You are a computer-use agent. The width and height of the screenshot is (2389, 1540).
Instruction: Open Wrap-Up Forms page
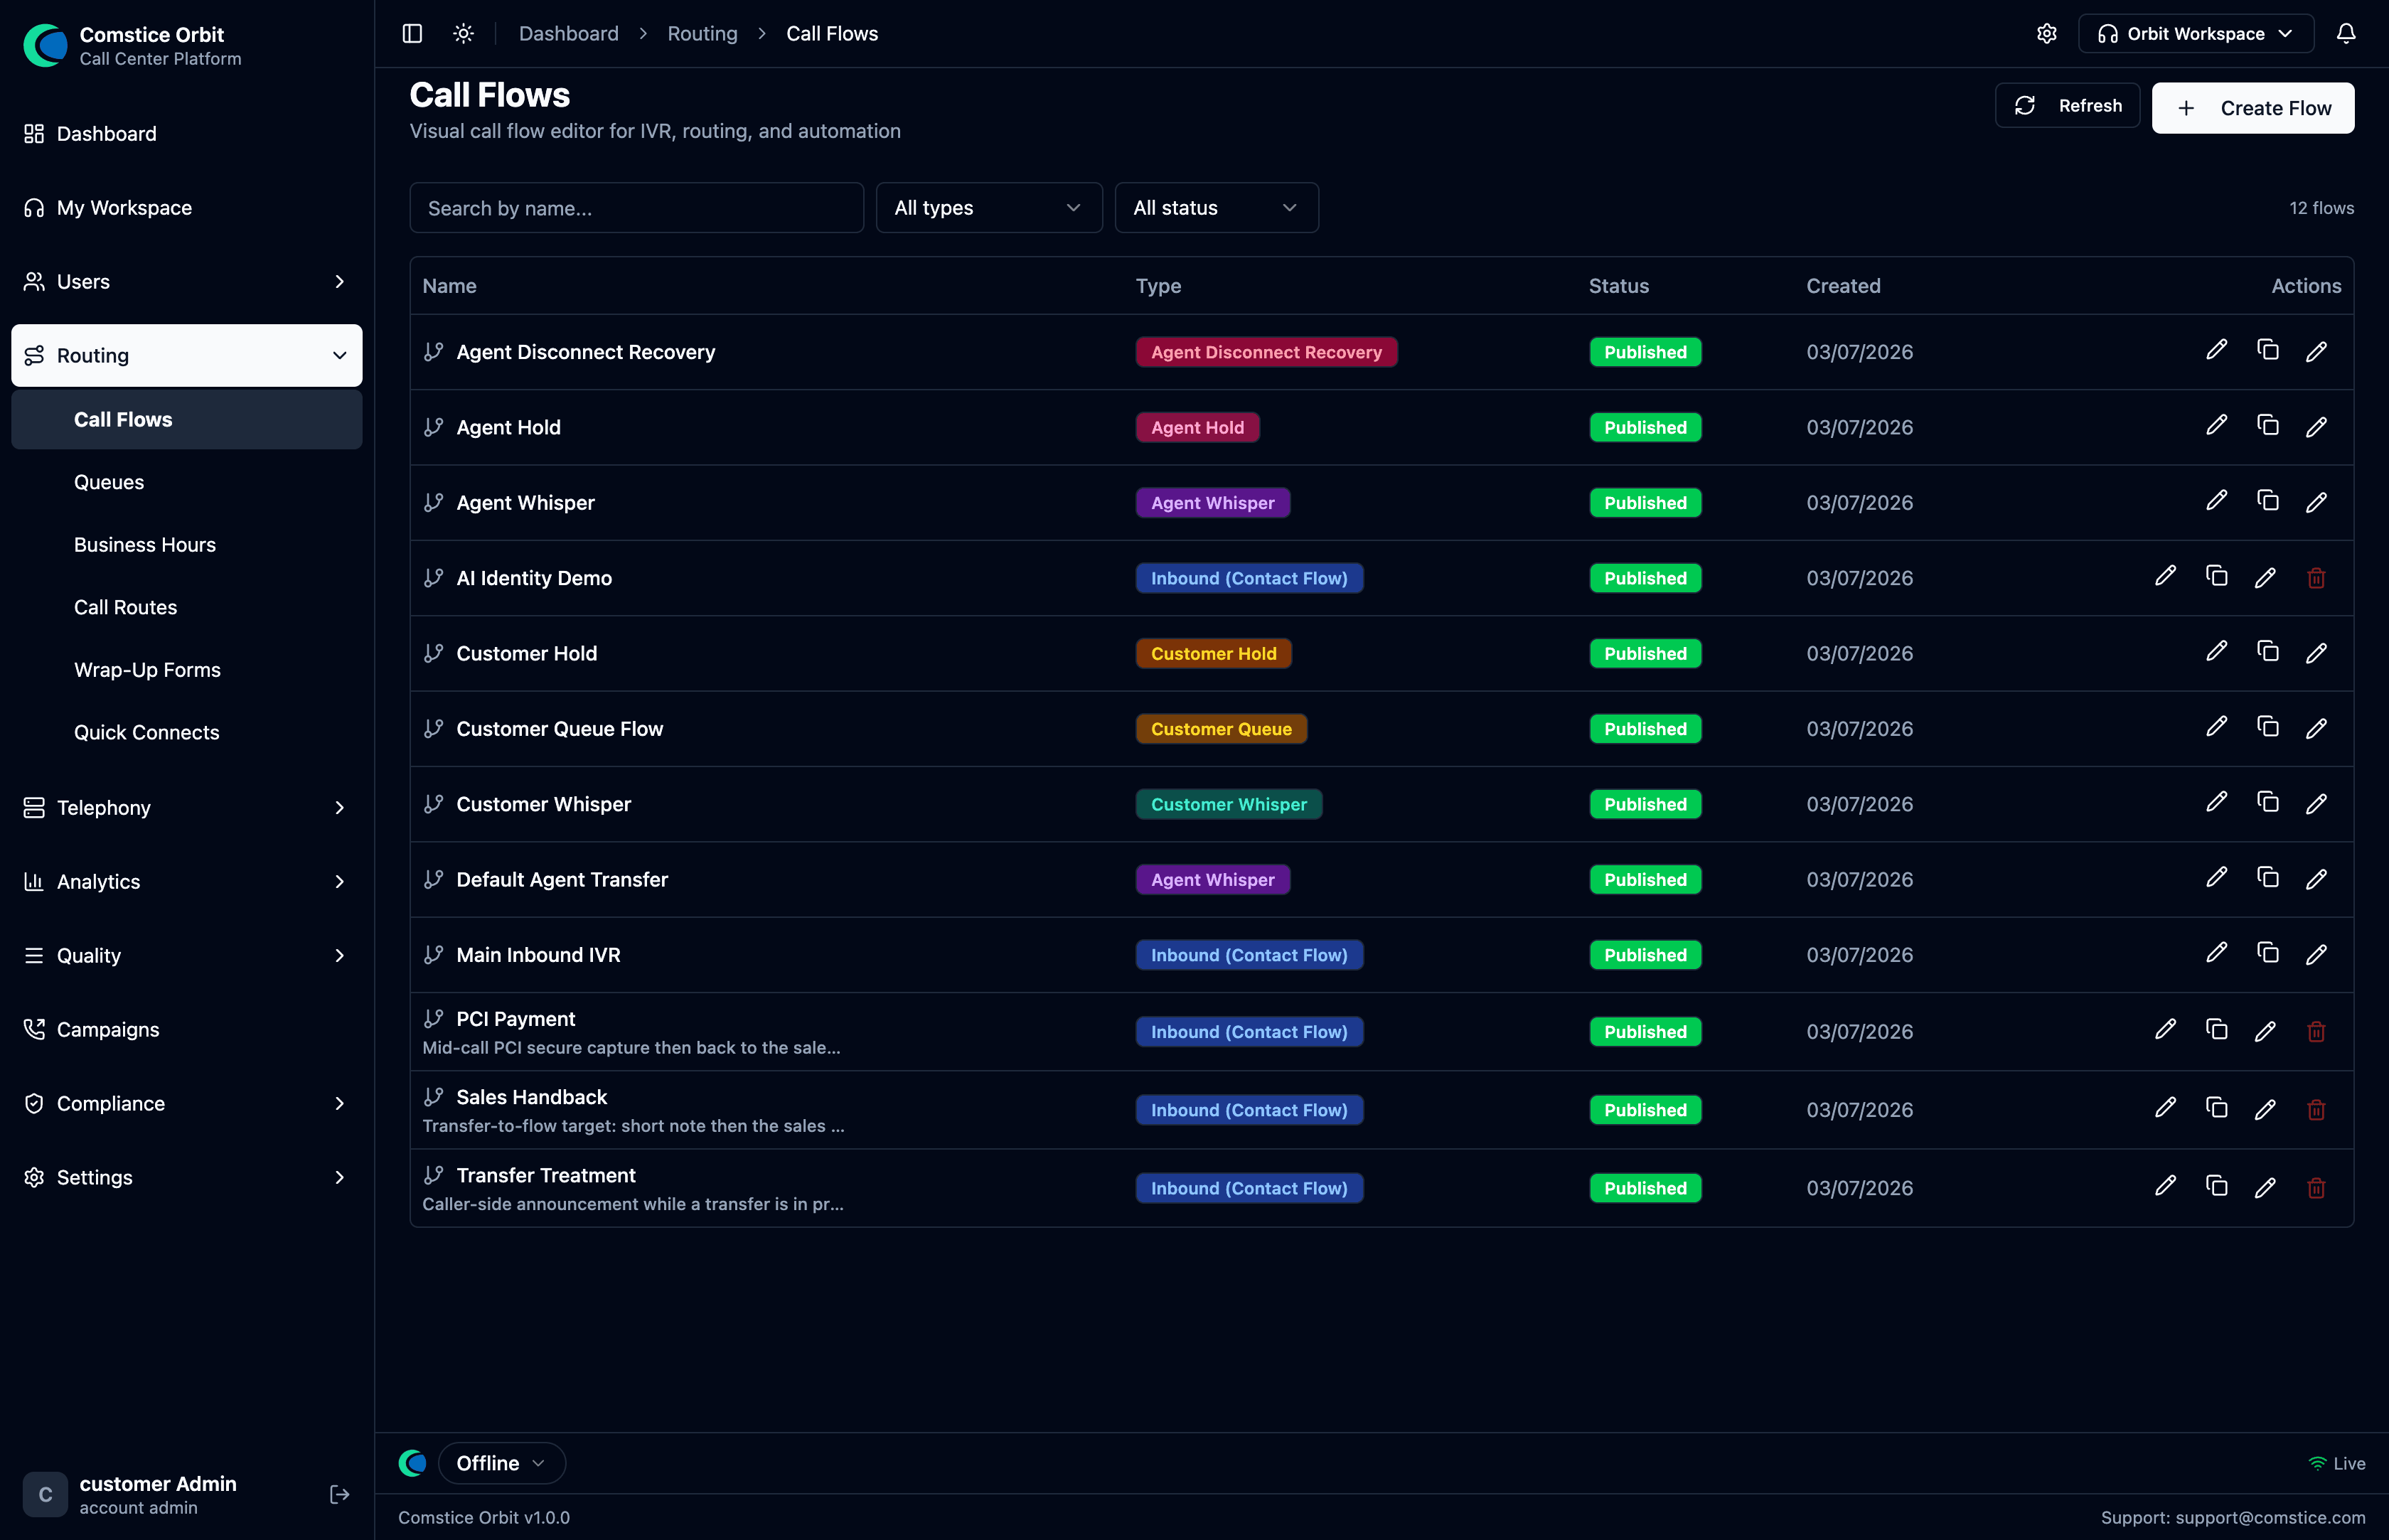click(x=186, y=670)
